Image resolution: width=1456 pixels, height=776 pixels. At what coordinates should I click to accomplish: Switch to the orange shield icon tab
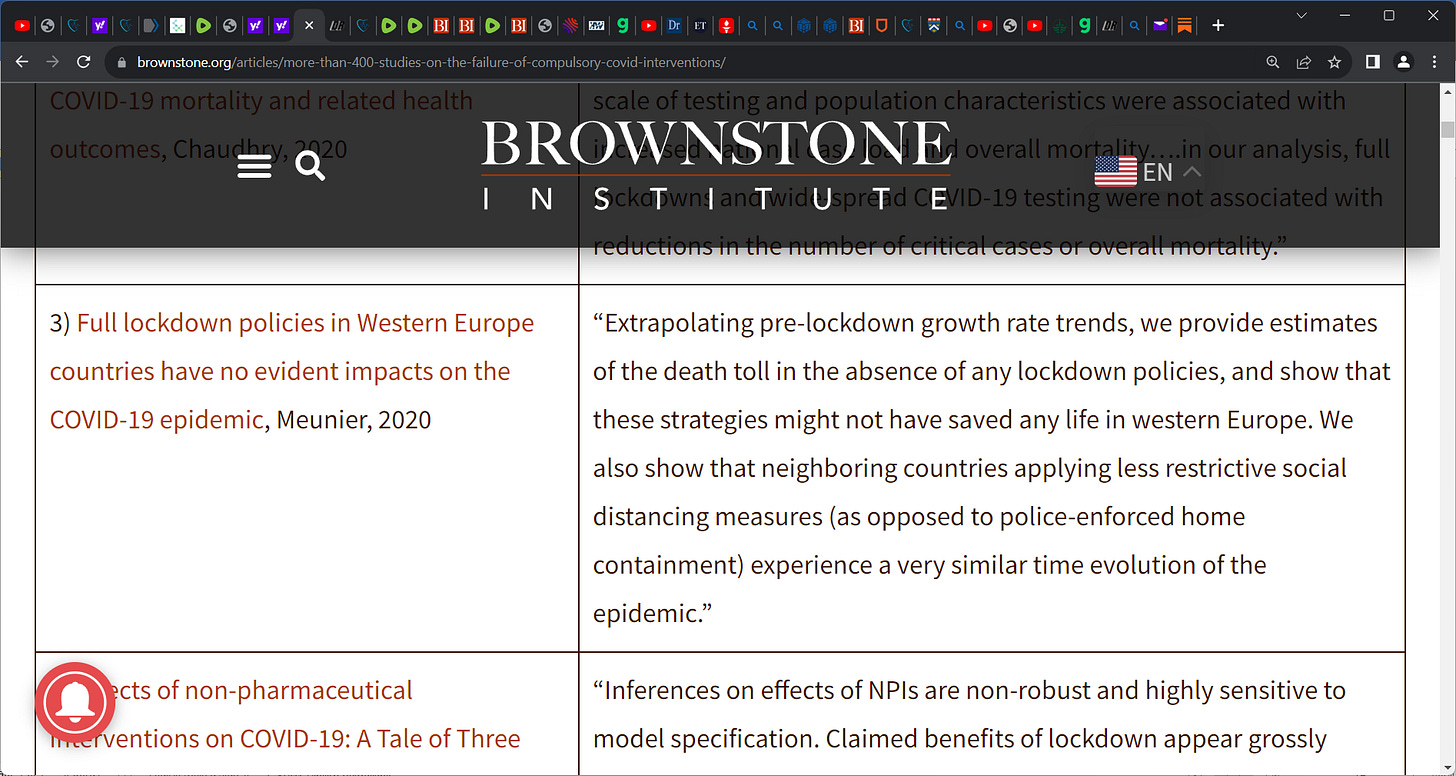(882, 25)
